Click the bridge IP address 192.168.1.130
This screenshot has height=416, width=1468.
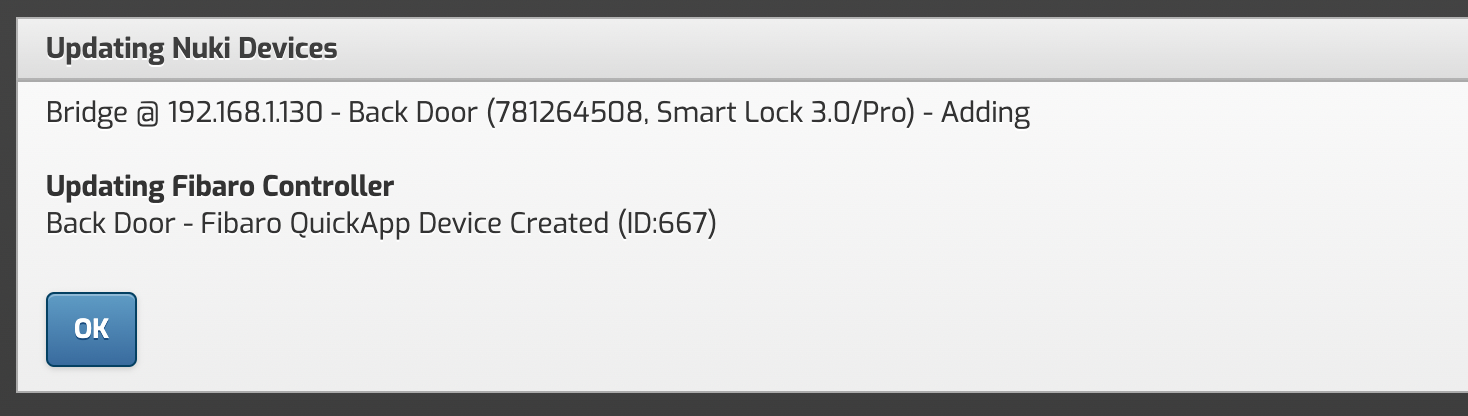[x=245, y=112]
